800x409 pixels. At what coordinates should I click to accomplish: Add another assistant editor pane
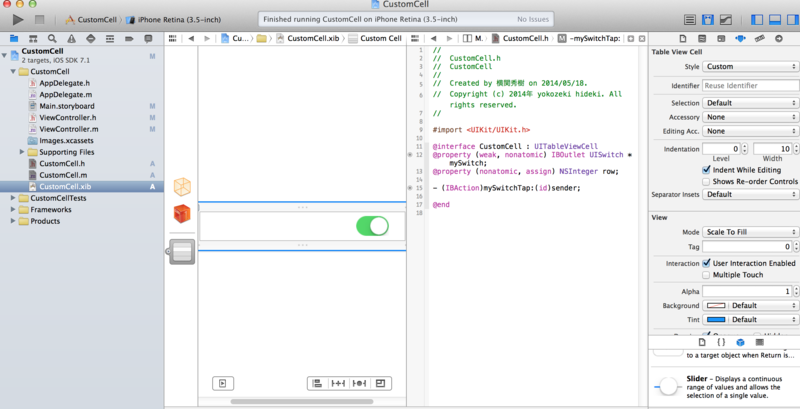(631, 39)
